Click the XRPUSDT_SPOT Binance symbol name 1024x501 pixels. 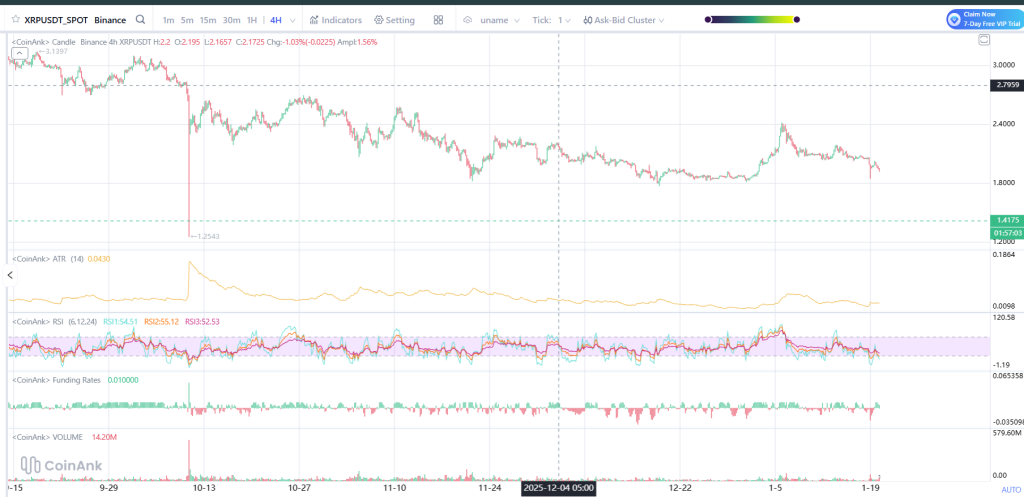pos(75,20)
